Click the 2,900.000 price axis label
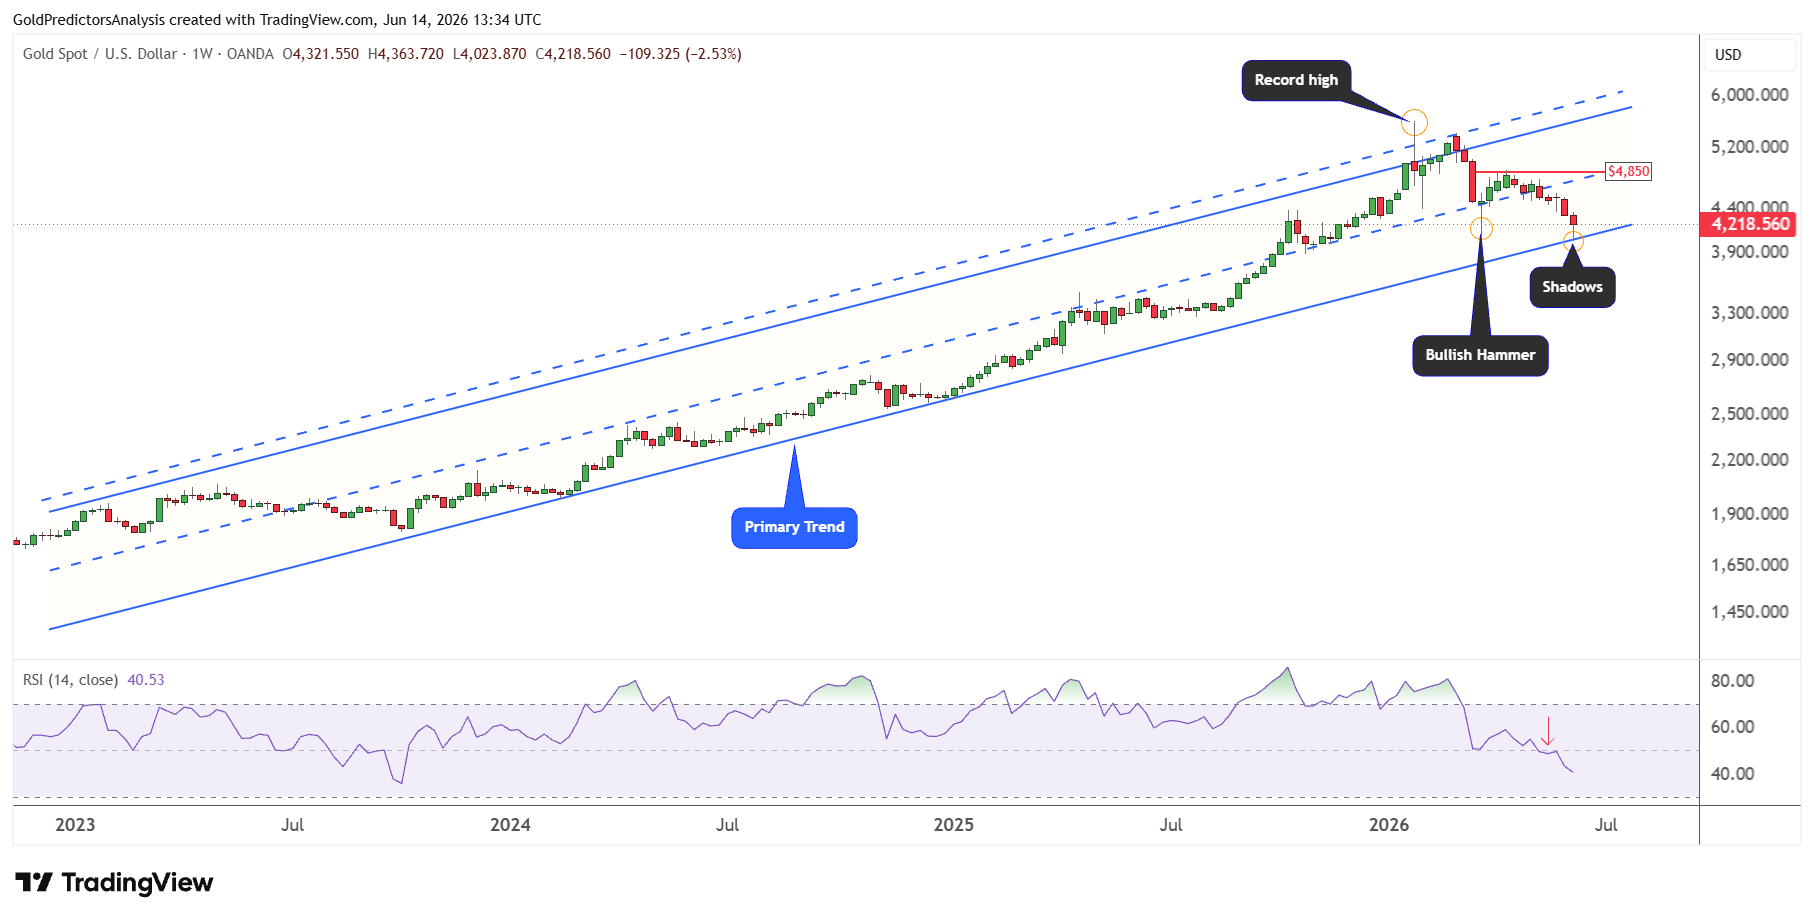 (x=1749, y=360)
